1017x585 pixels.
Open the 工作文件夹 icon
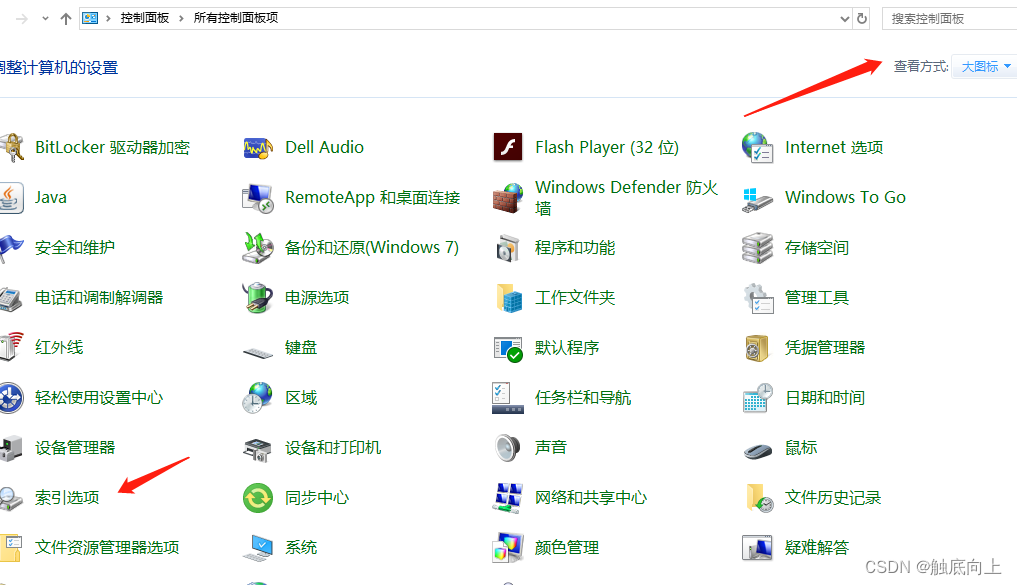(x=509, y=298)
